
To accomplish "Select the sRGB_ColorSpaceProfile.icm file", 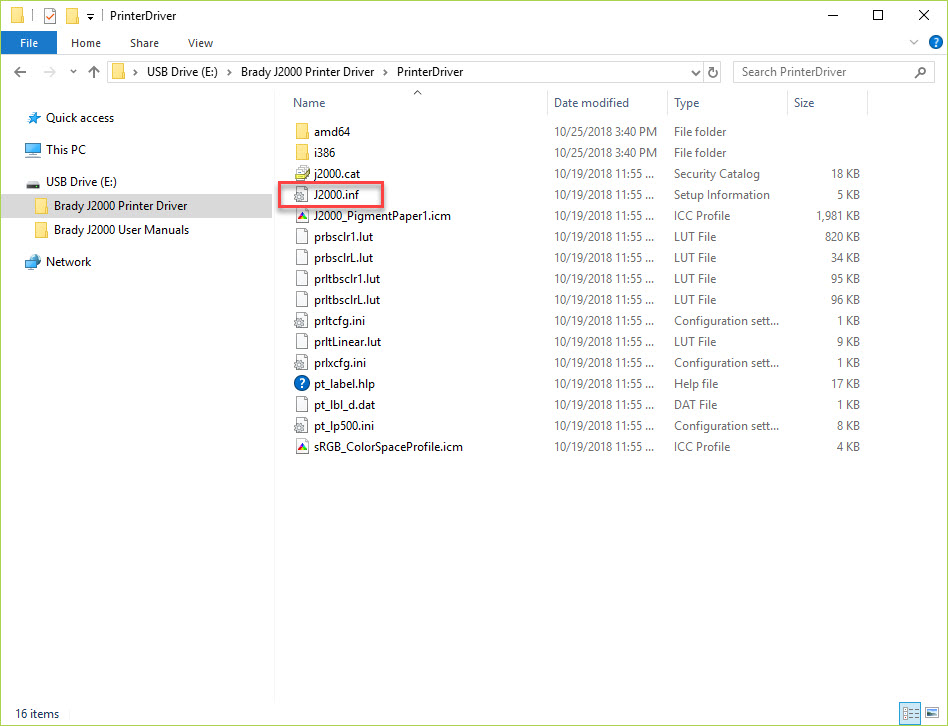I will (388, 447).
